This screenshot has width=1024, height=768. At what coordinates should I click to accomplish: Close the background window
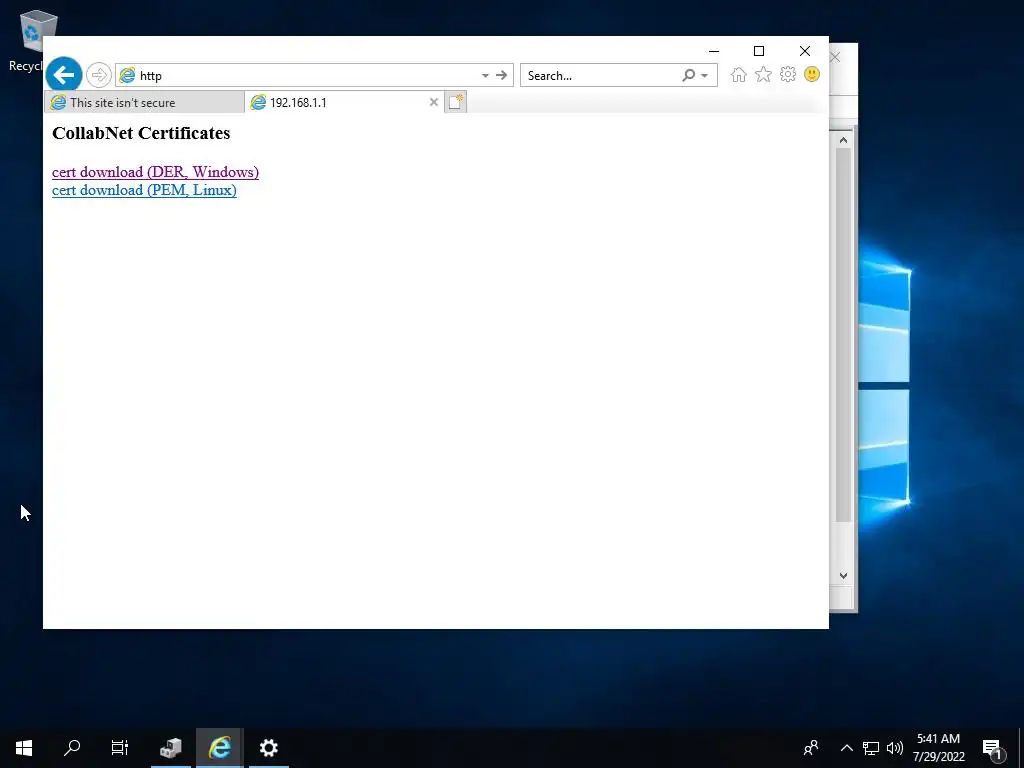(x=835, y=57)
